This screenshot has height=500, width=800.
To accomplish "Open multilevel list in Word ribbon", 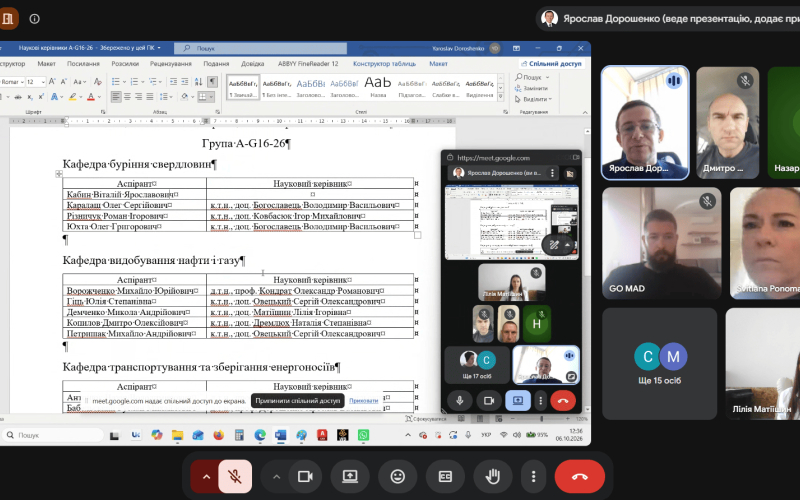I will click(155, 82).
